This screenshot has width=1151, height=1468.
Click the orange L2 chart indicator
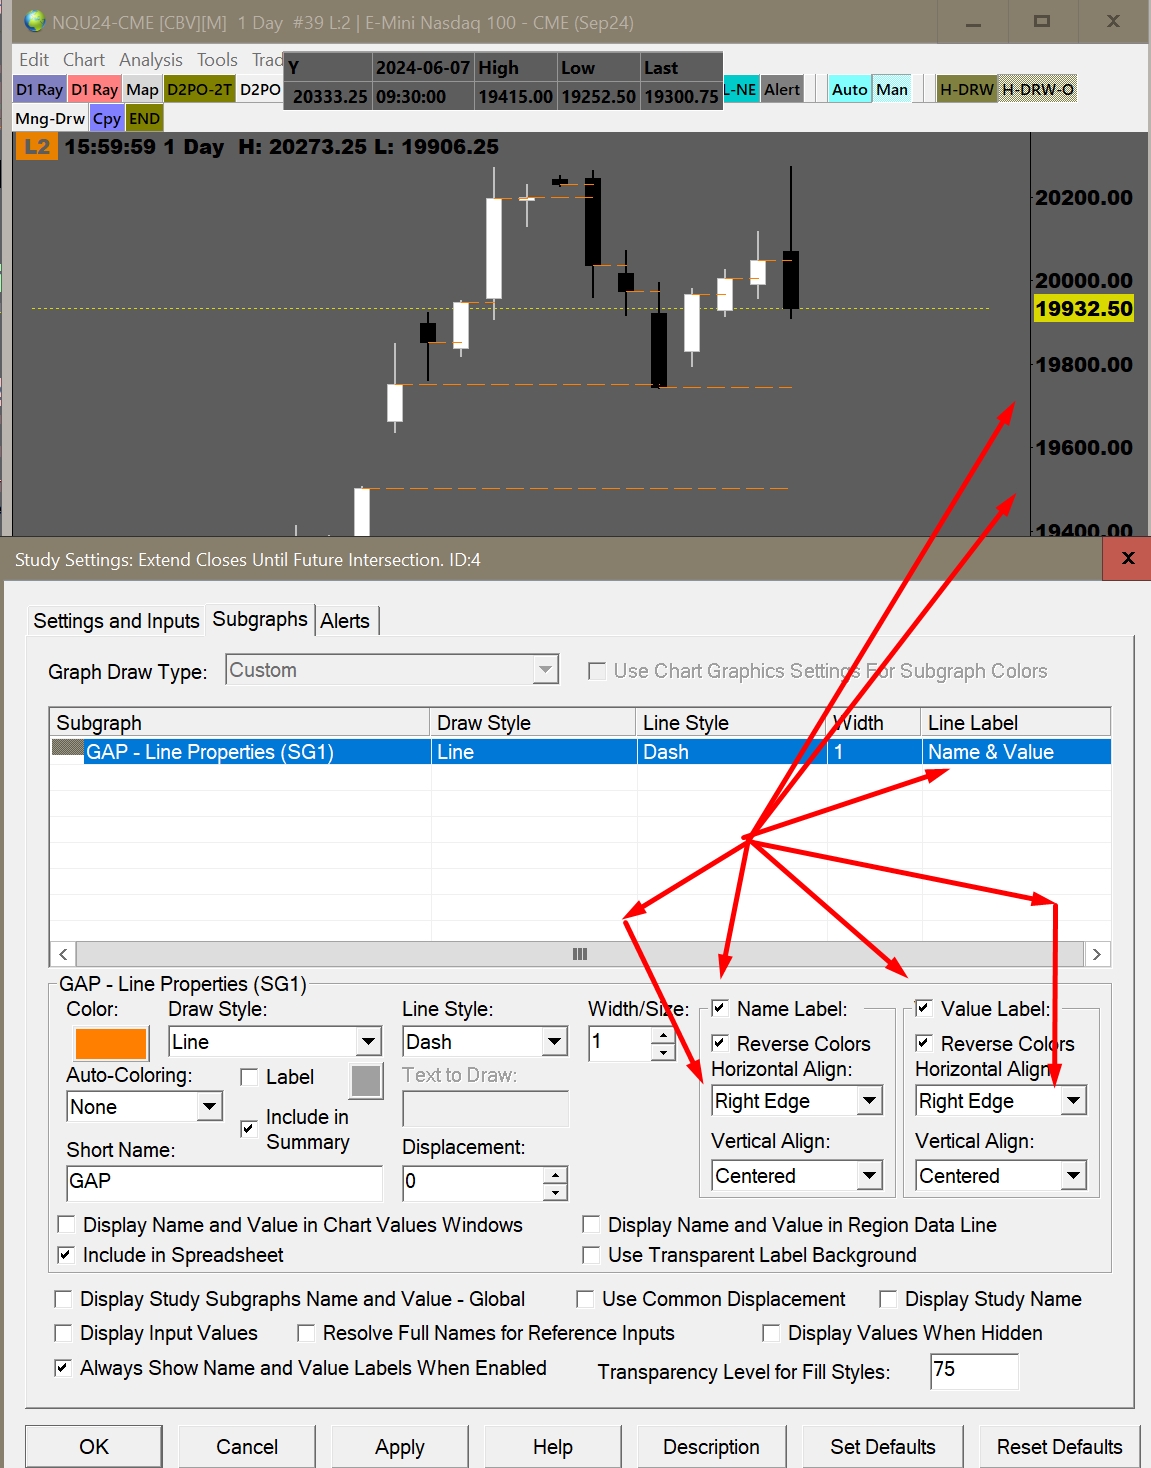(37, 147)
